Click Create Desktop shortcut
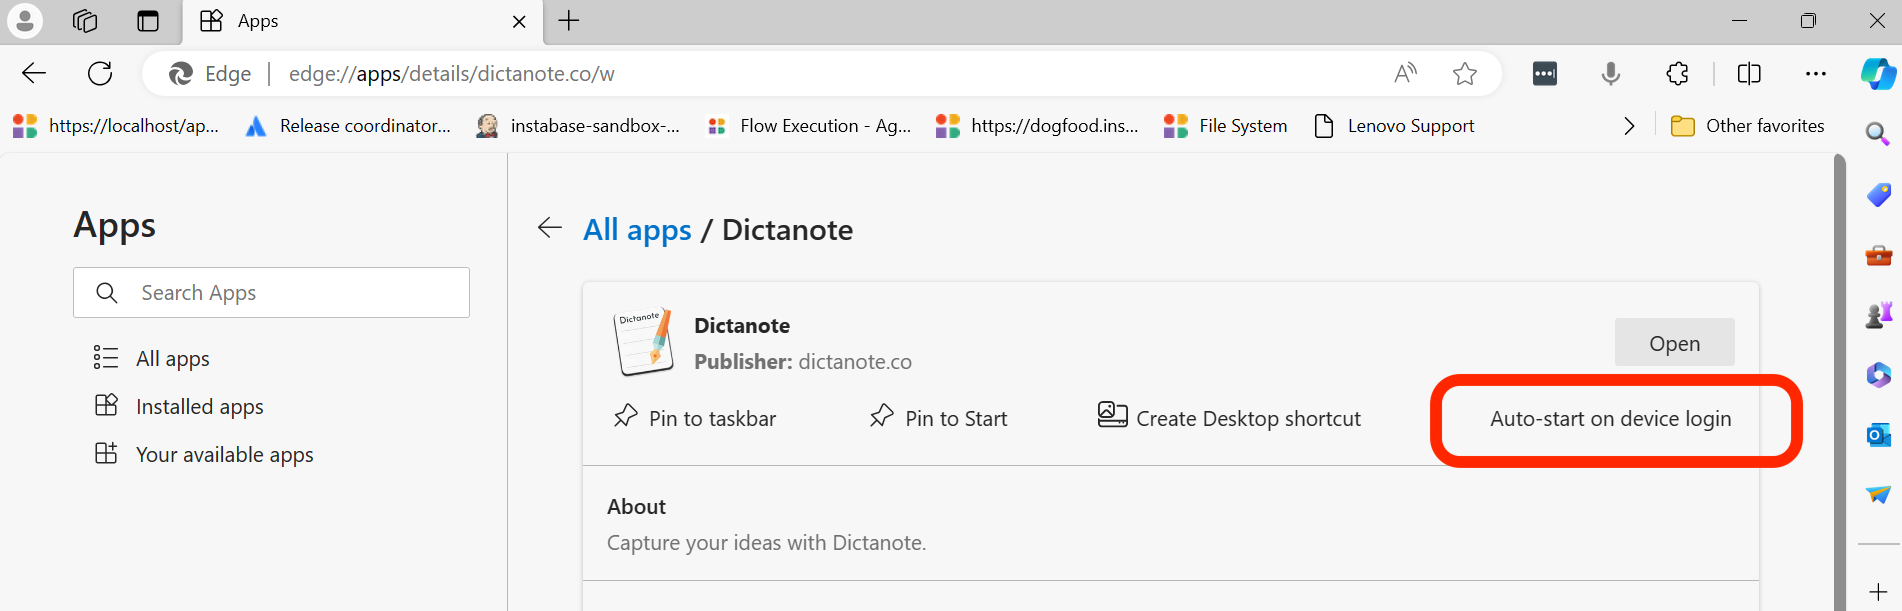The height and width of the screenshot is (611, 1902). pos(1229,418)
